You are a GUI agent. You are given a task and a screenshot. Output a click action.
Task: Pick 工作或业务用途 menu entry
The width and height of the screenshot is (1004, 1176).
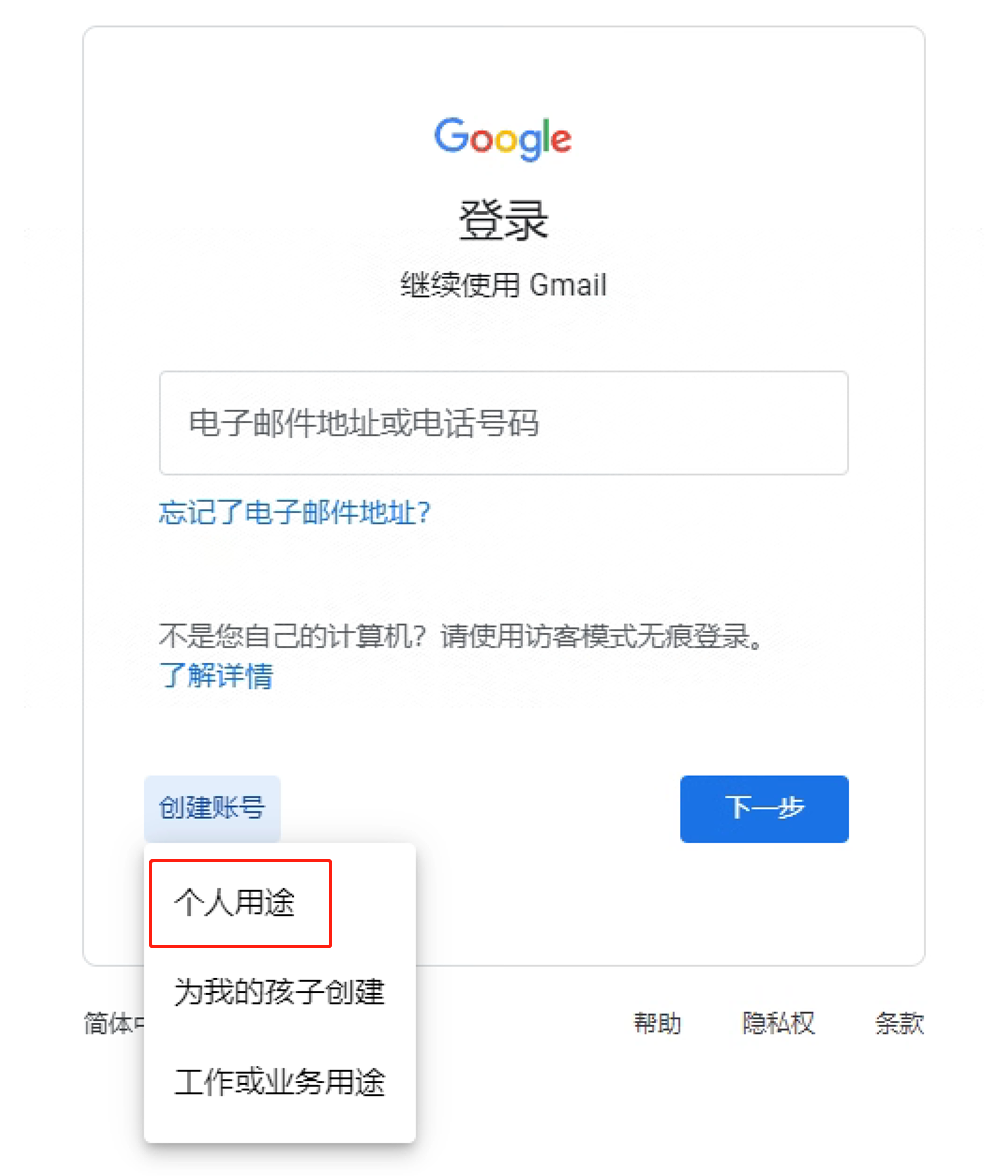[x=279, y=1082]
